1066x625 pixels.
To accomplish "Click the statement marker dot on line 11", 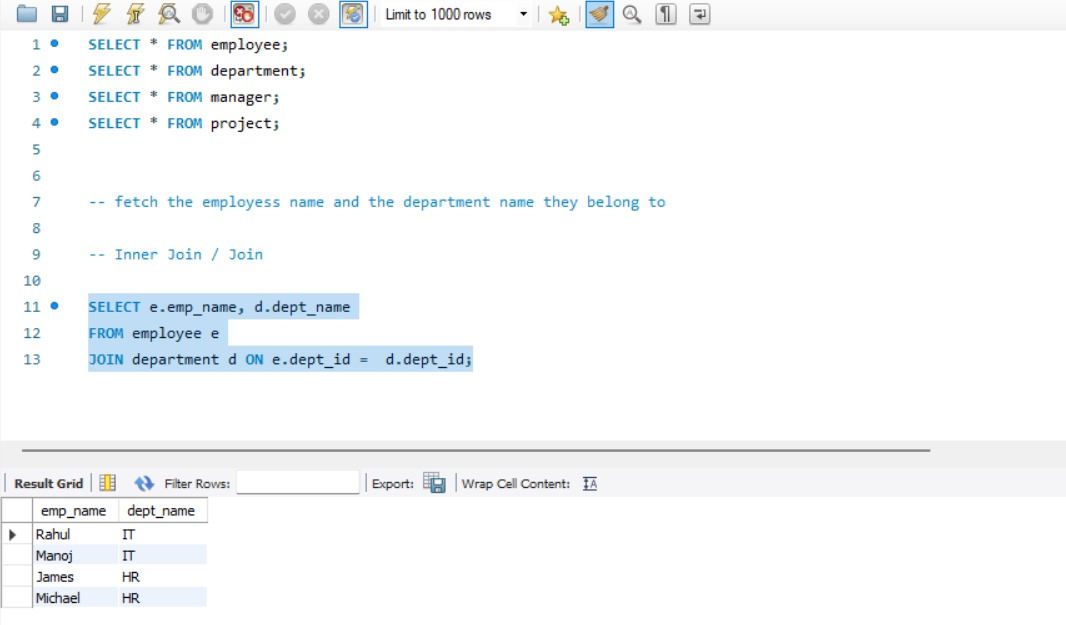I will (x=54, y=306).
